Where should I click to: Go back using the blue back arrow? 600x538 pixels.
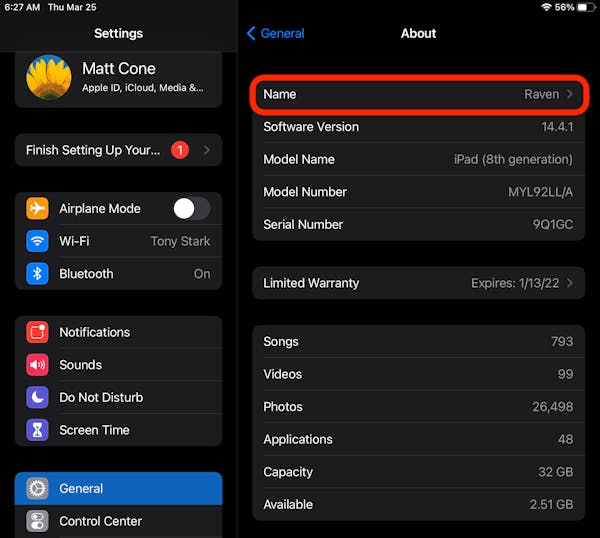(251, 33)
